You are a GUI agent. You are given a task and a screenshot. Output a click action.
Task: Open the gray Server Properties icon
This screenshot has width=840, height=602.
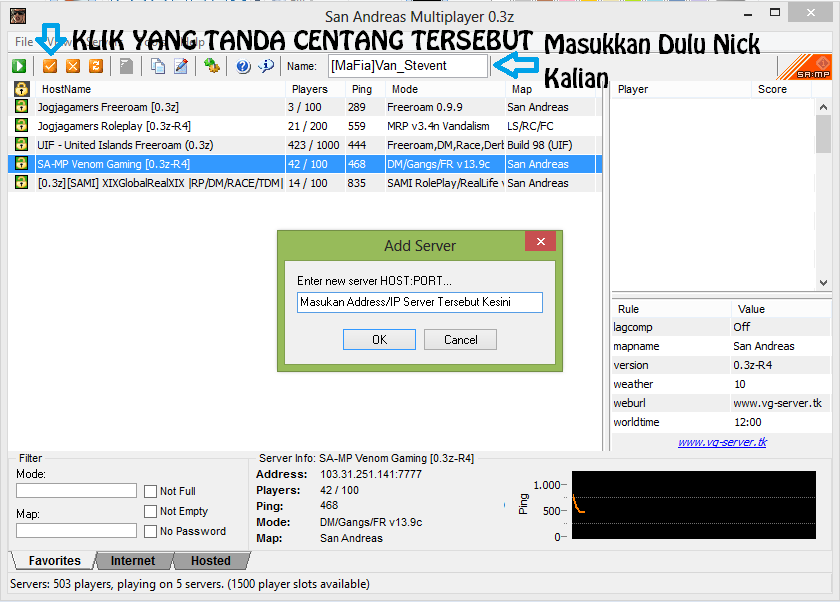[x=126, y=66]
